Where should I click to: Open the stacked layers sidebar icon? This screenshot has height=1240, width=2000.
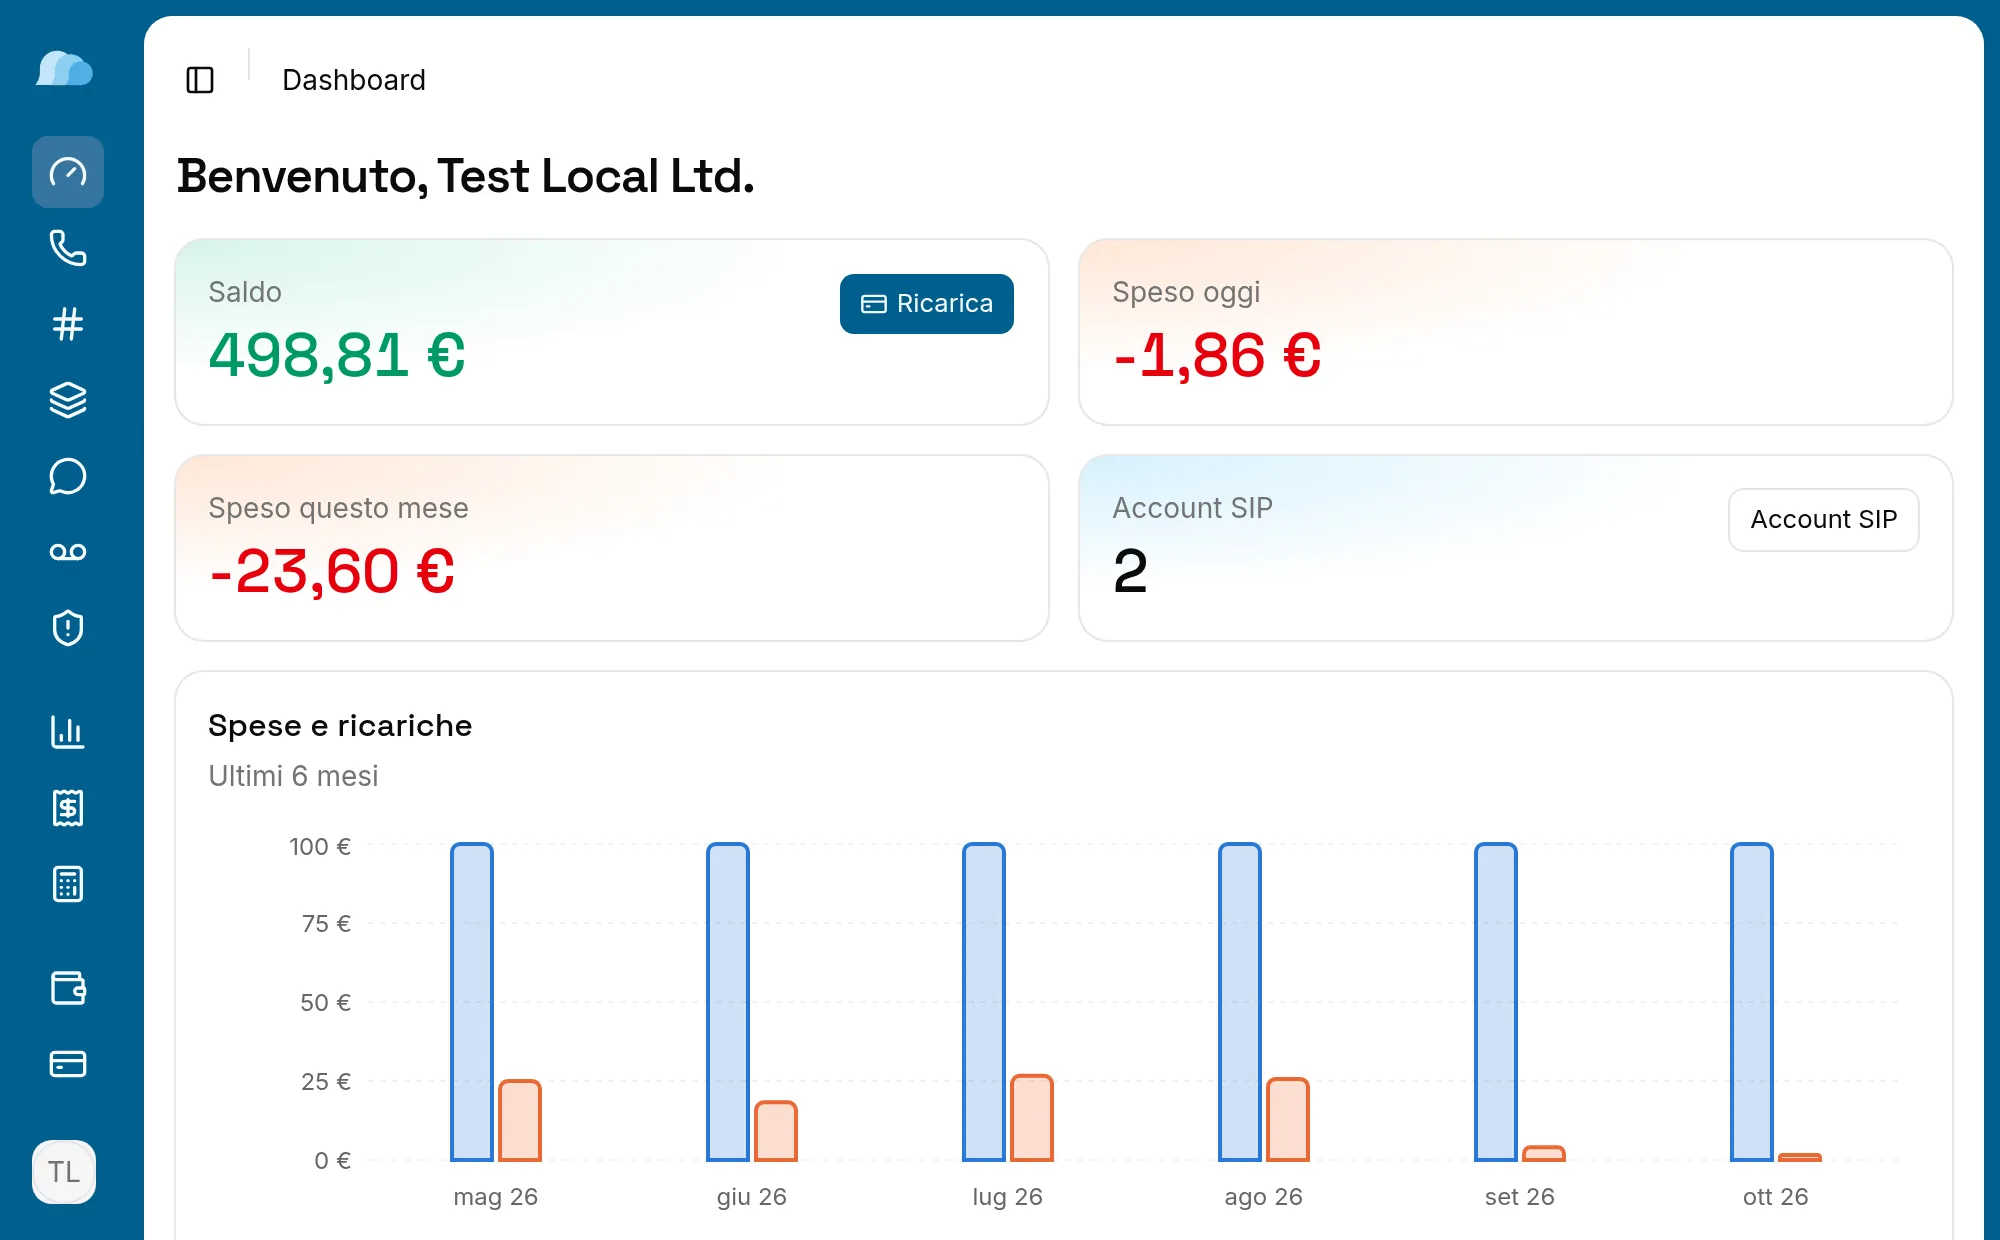(68, 400)
